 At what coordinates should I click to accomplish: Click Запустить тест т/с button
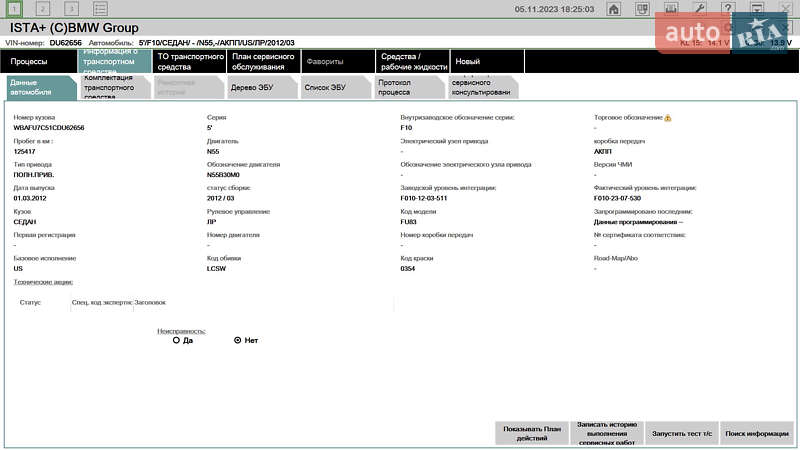681,433
